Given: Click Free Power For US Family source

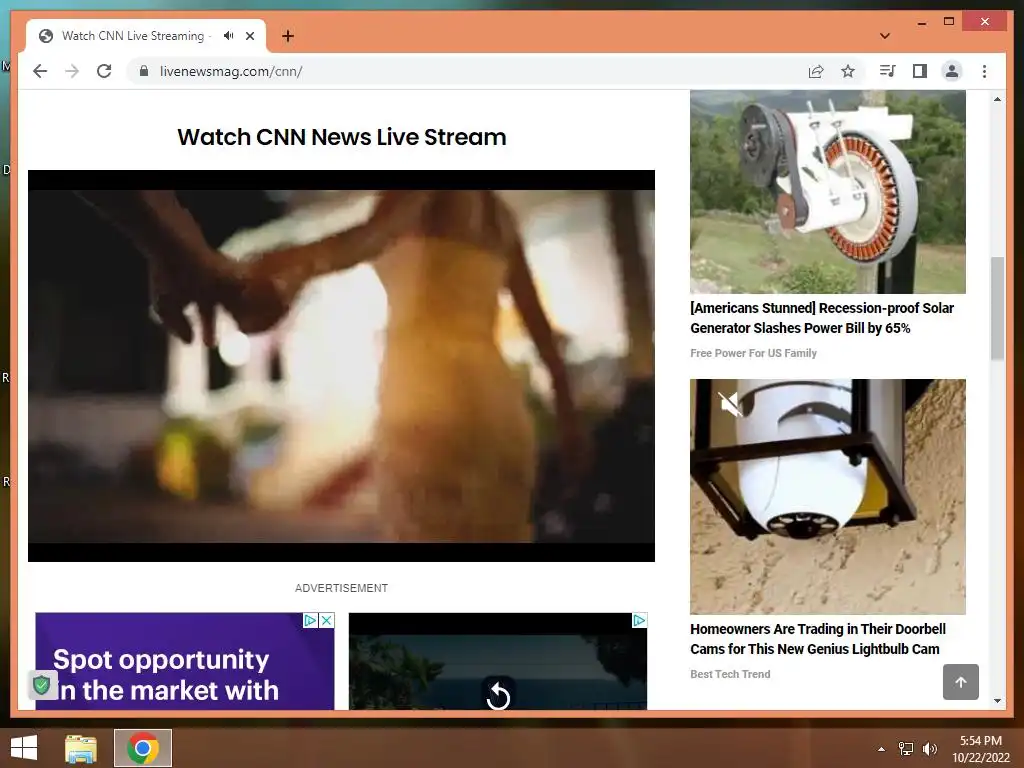Looking at the screenshot, I should tap(753, 353).
